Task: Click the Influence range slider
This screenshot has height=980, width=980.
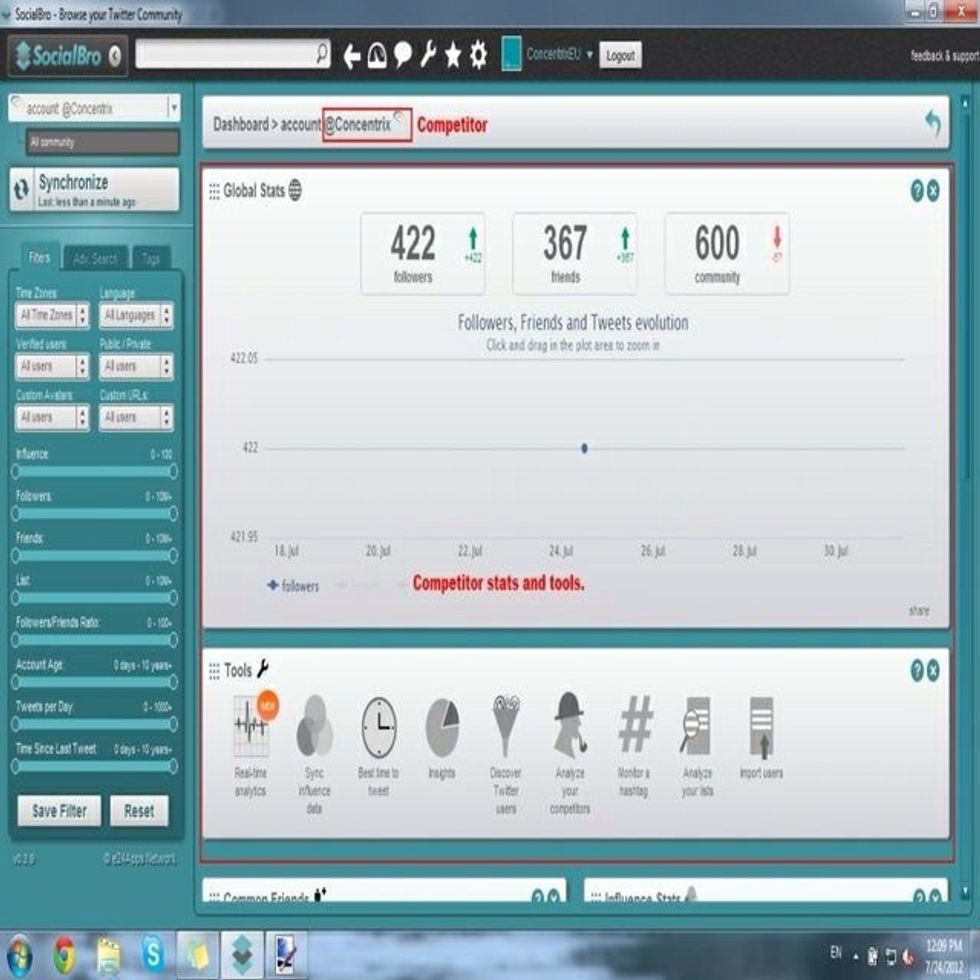Action: tap(94, 471)
